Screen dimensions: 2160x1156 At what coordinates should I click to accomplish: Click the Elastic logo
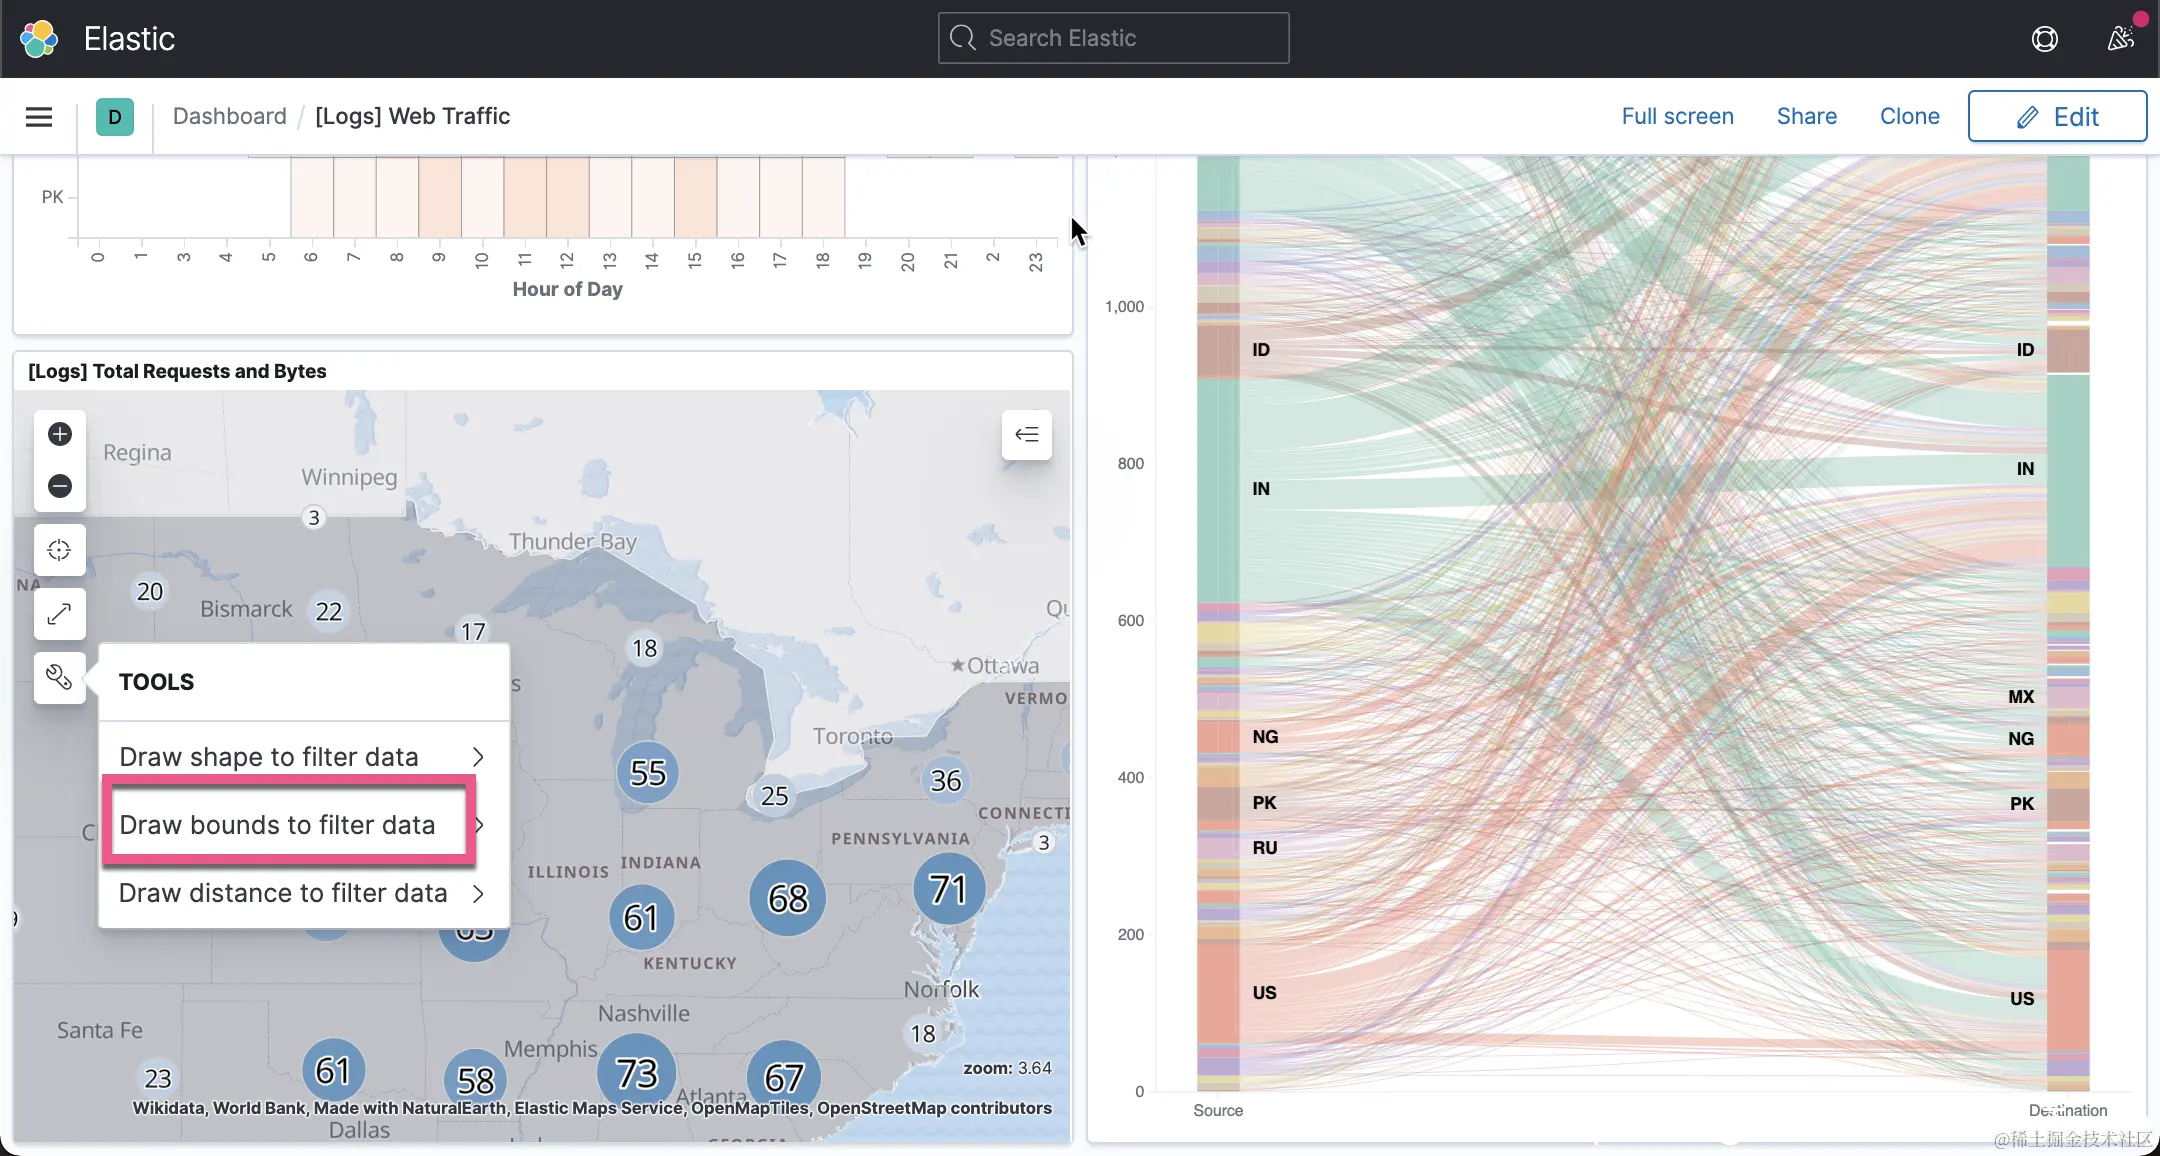pyautogui.click(x=40, y=39)
